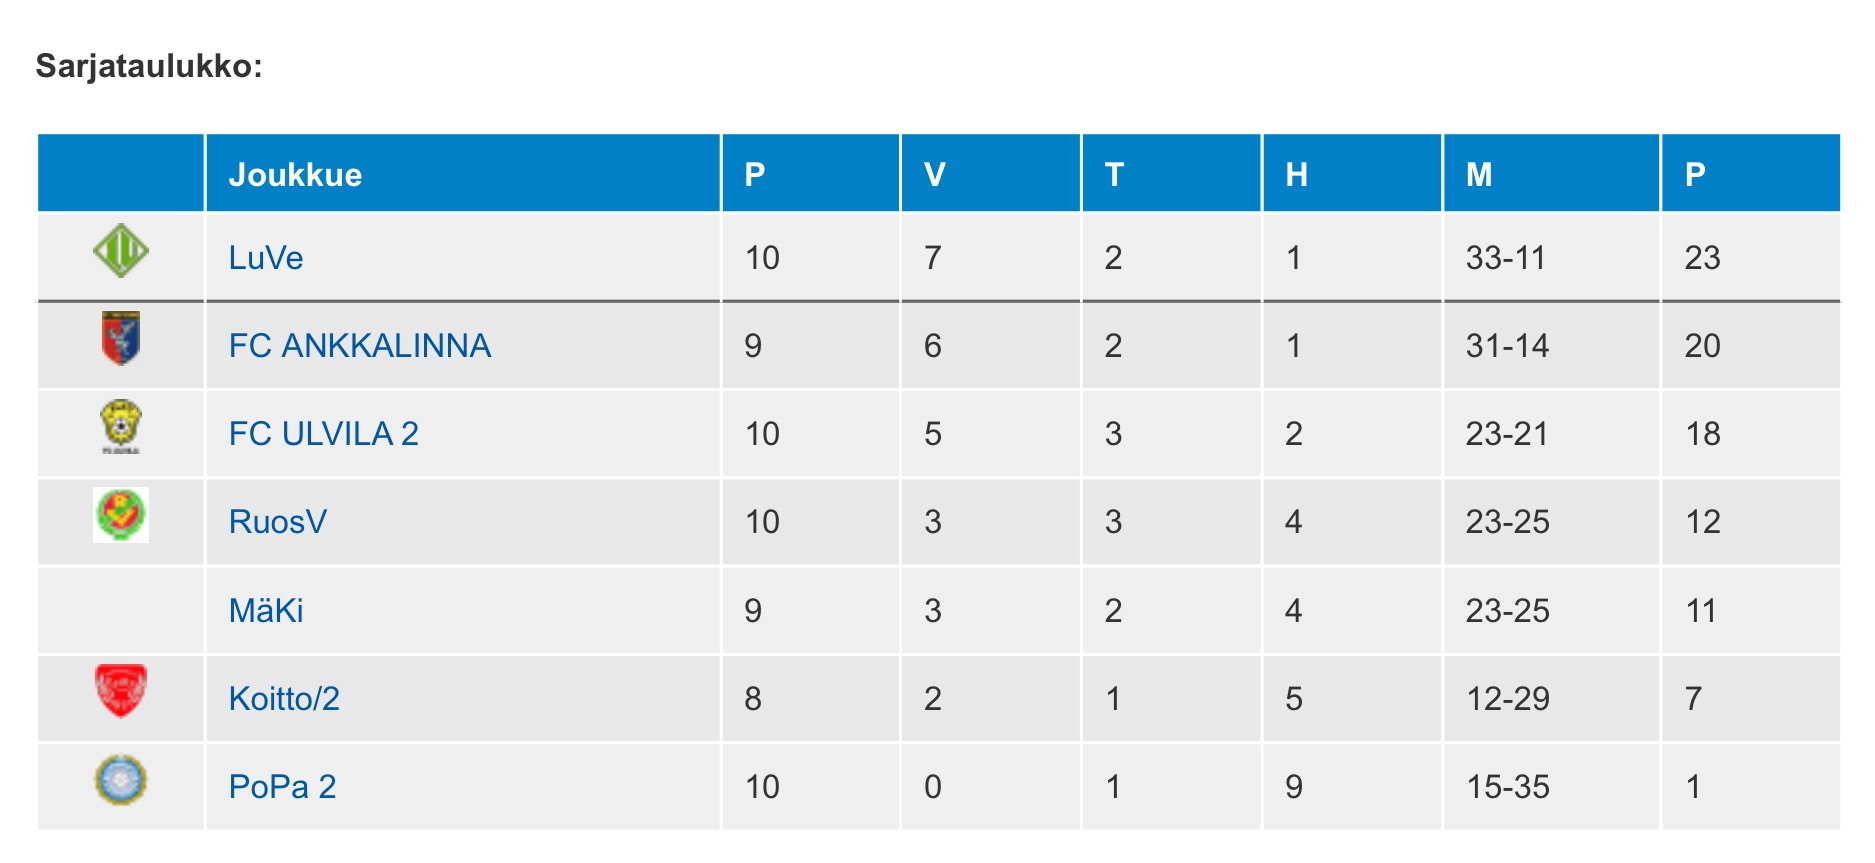Click the FC Ankkalinna shield crest
The image size is (1875, 863).
(121, 338)
